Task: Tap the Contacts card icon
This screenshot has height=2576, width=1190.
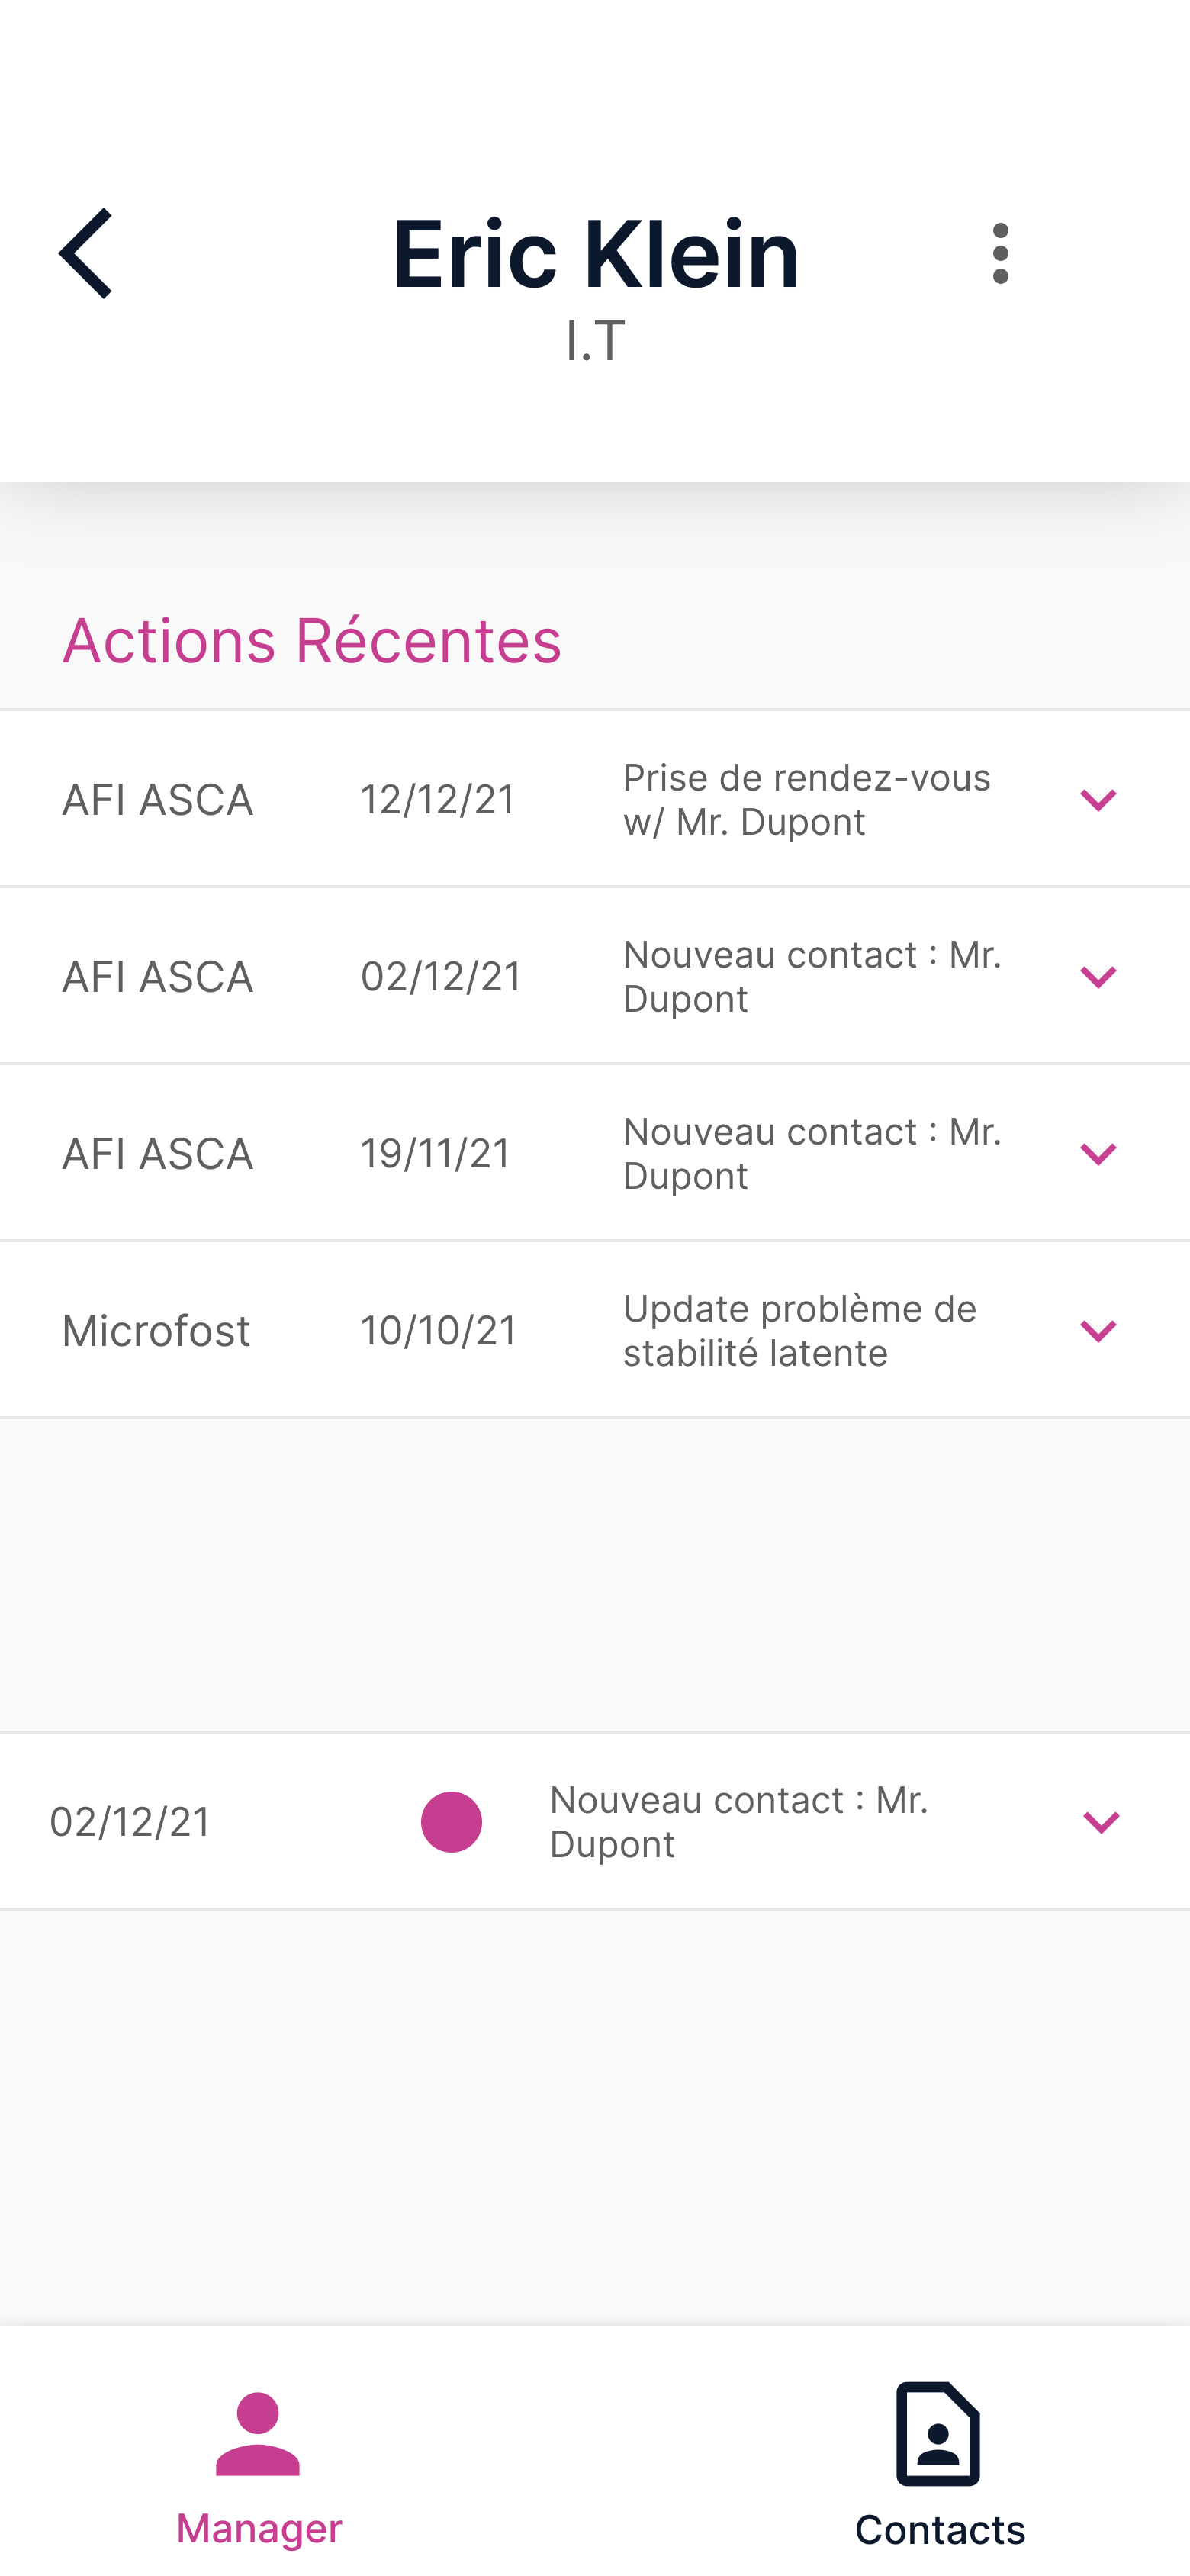Action: pos(938,2433)
